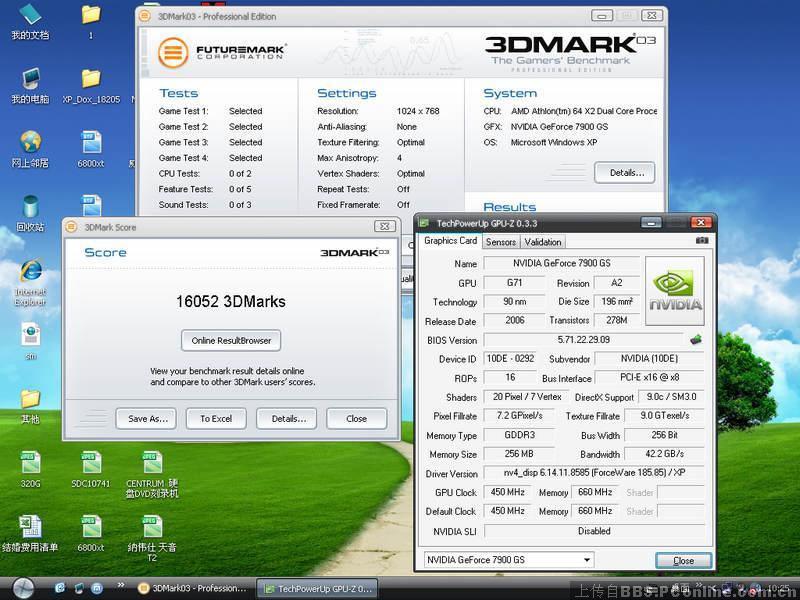Click Online ResultBrowser button
Viewport: 800px width, 600px height.
tap(231, 340)
